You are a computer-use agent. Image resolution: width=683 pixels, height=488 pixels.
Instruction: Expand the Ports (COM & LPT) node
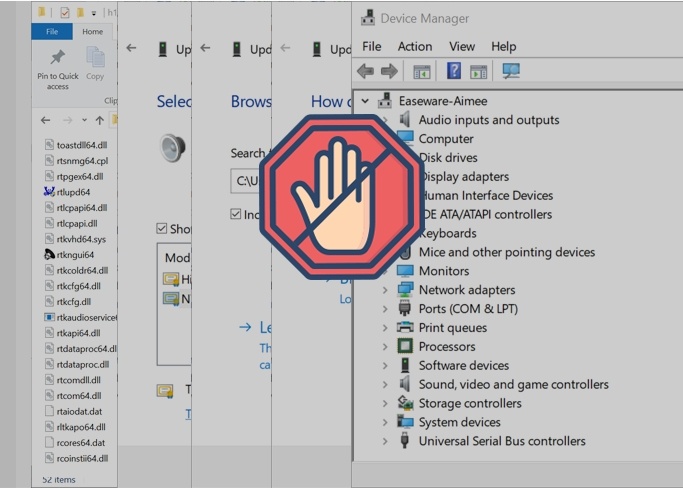tap(385, 309)
